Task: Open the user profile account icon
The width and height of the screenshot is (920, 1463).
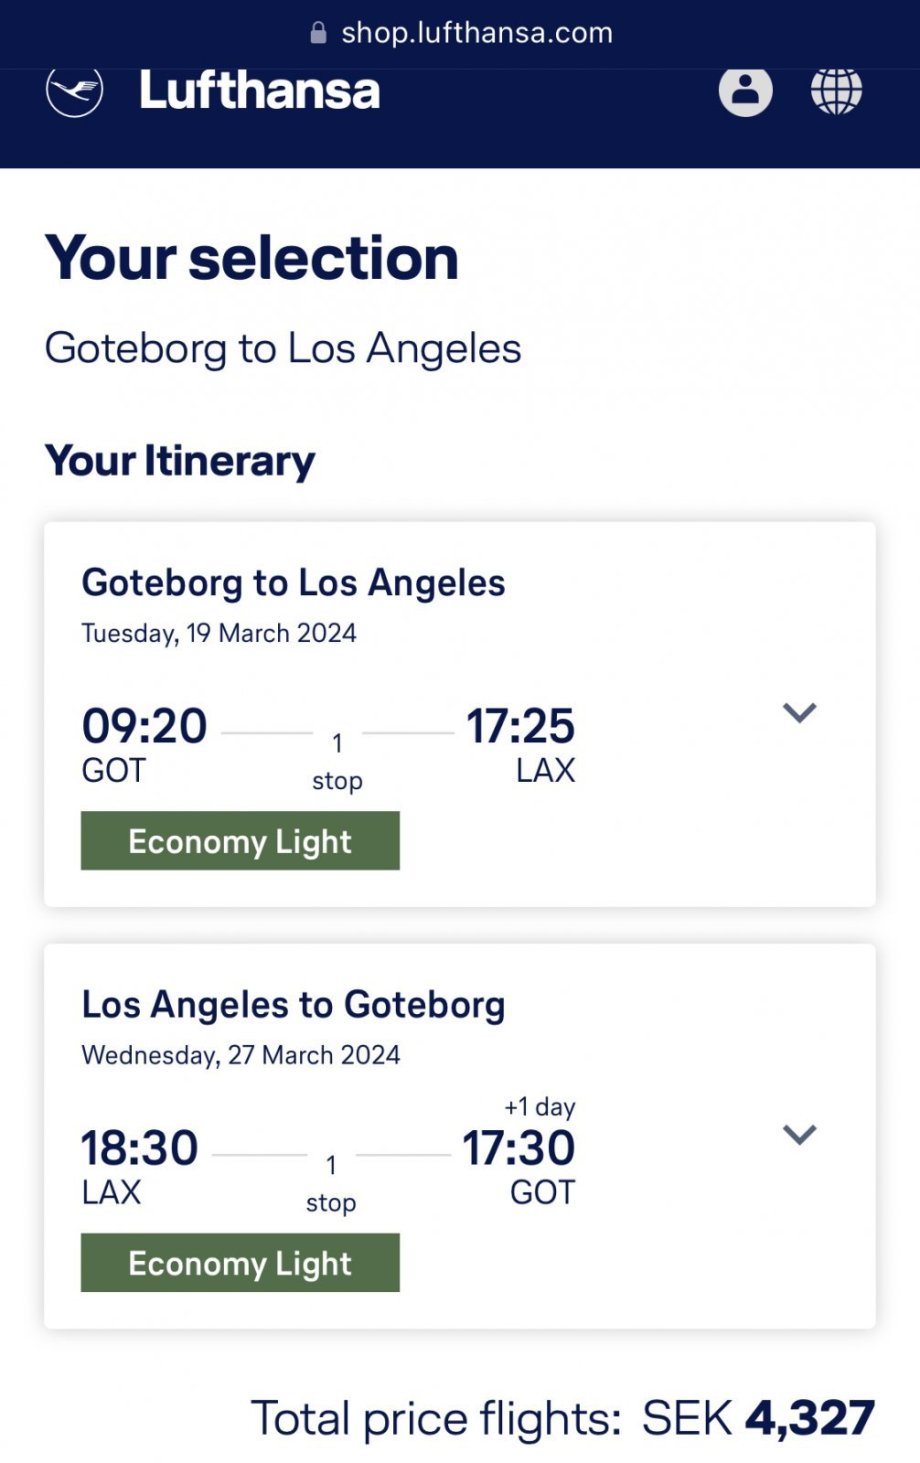Action: point(745,91)
